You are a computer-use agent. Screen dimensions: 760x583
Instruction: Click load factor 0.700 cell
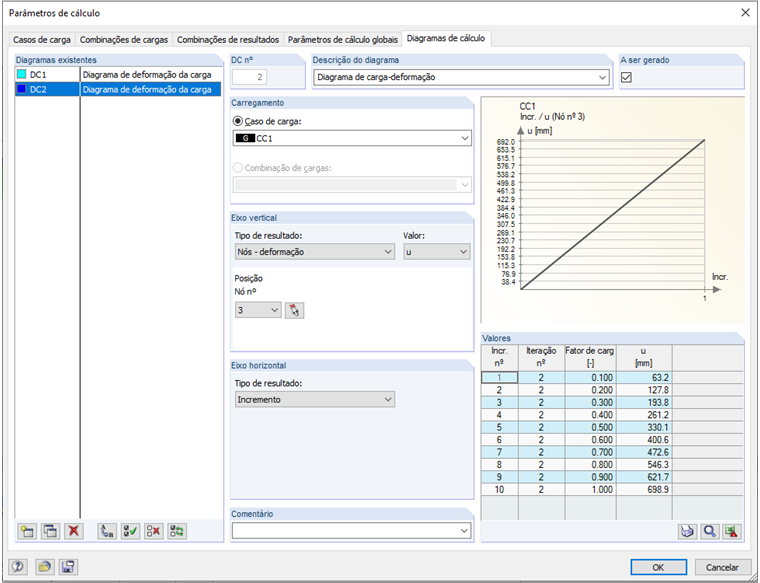[x=590, y=452]
